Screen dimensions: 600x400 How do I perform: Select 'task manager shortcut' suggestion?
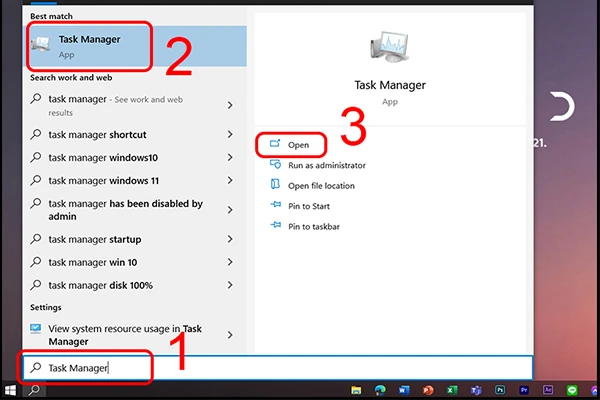pyautogui.click(x=134, y=134)
